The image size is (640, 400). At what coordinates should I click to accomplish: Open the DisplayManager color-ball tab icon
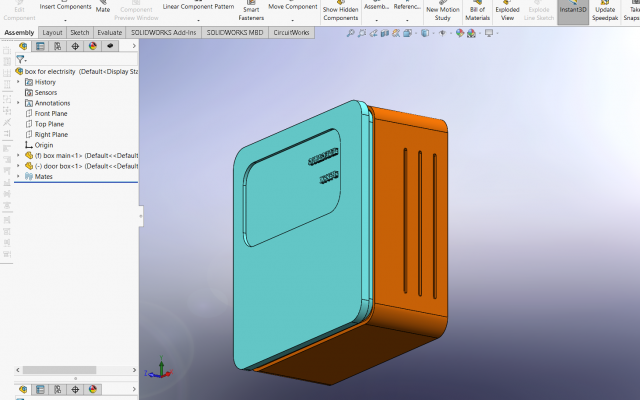(92, 46)
